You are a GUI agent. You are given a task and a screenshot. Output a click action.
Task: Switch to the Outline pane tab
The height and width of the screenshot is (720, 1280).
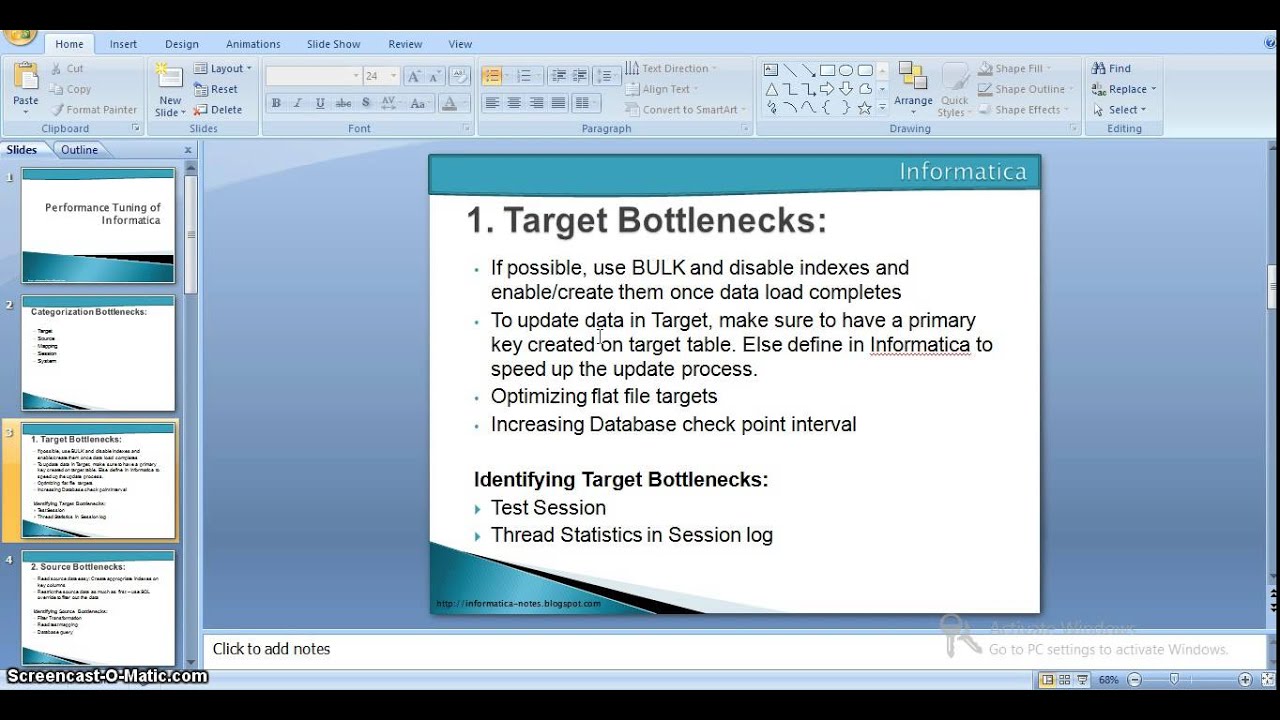(79, 150)
